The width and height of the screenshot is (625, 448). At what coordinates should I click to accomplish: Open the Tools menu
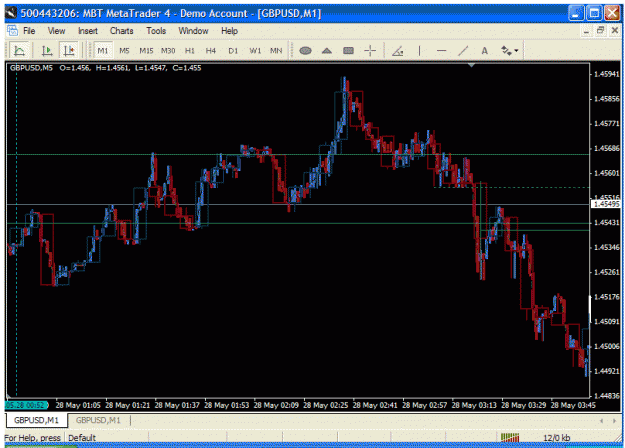click(x=156, y=31)
